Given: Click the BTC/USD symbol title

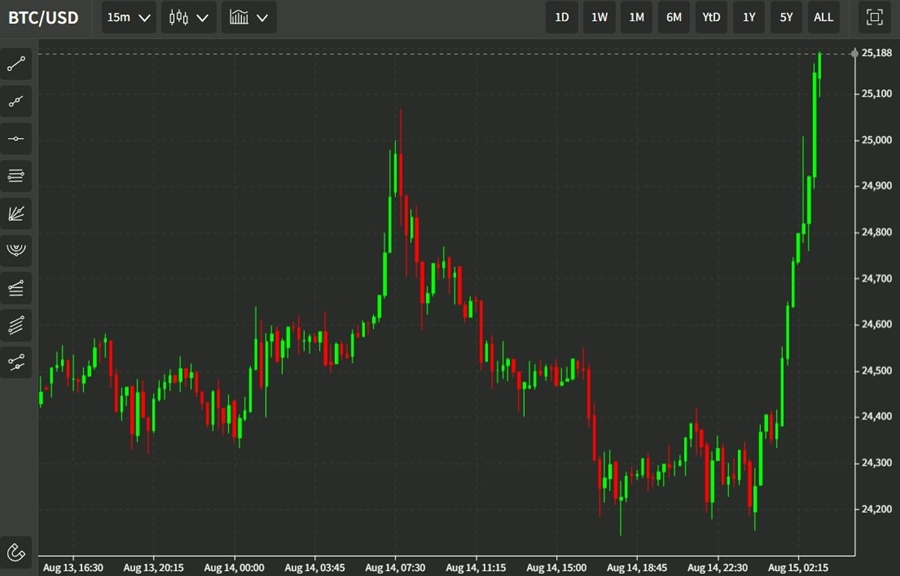Looking at the screenshot, I should (x=43, y=17).
